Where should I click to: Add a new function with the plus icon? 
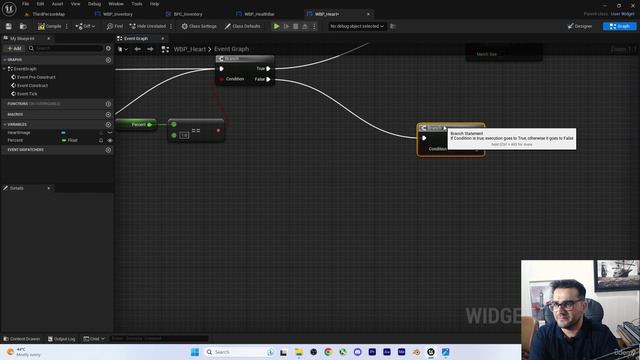(108, 104)
